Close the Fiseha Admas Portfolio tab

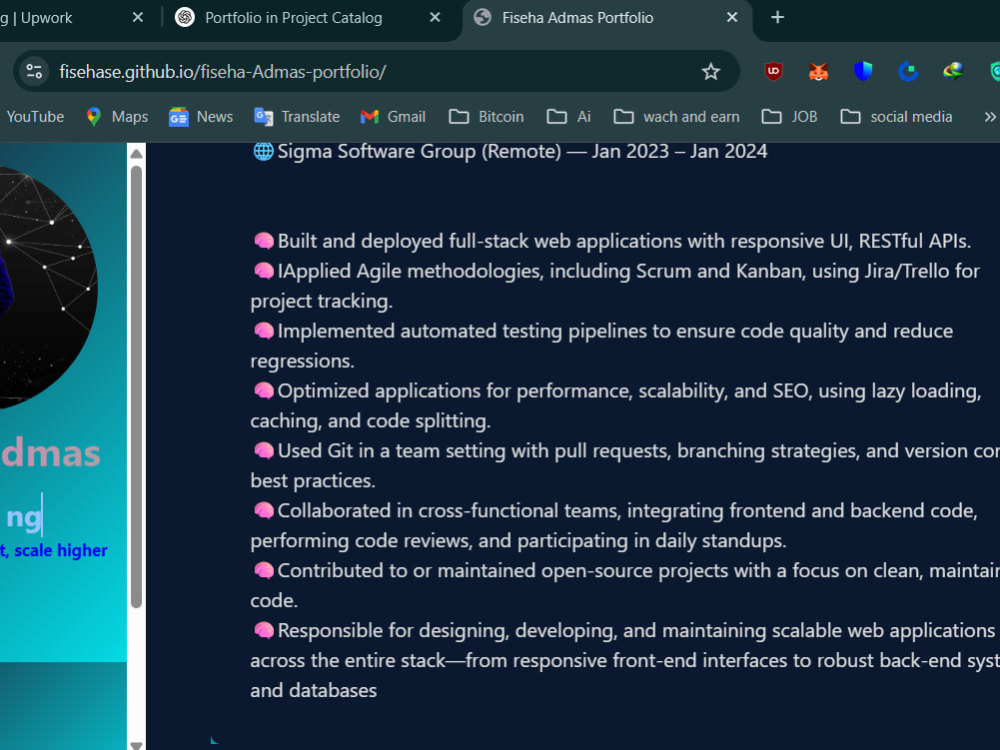click(732, 17)
